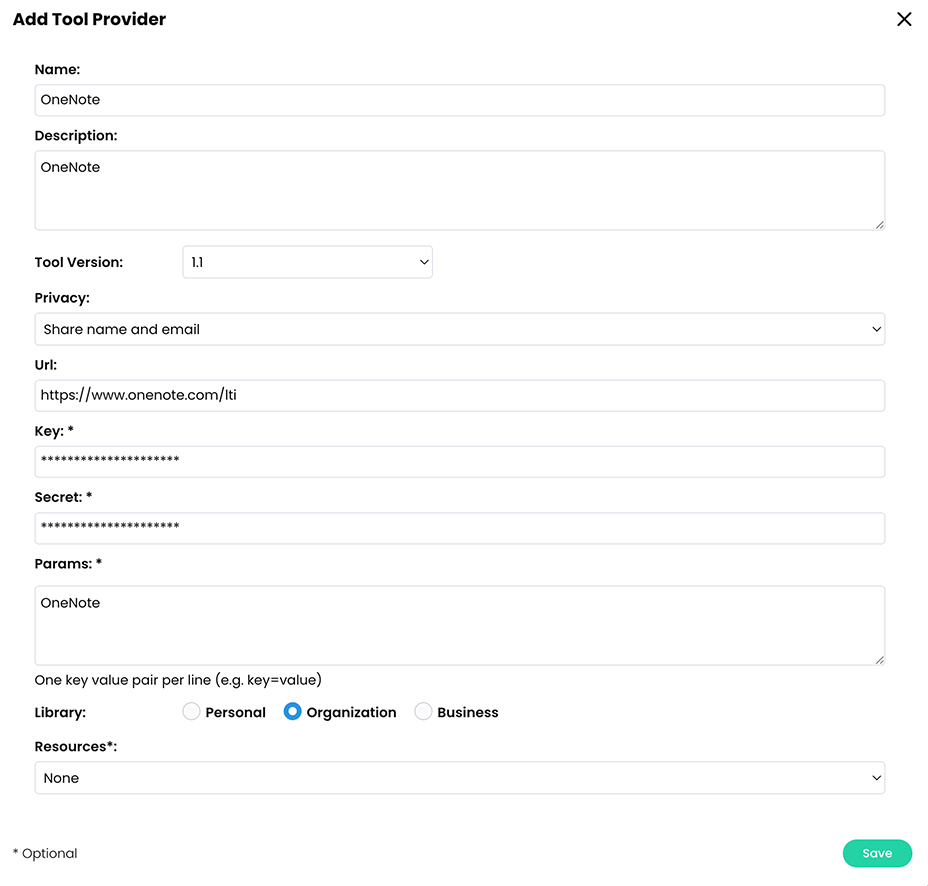Select the Key input field
928x886 pixels.
pyautogui.click(x=460, y=462)
